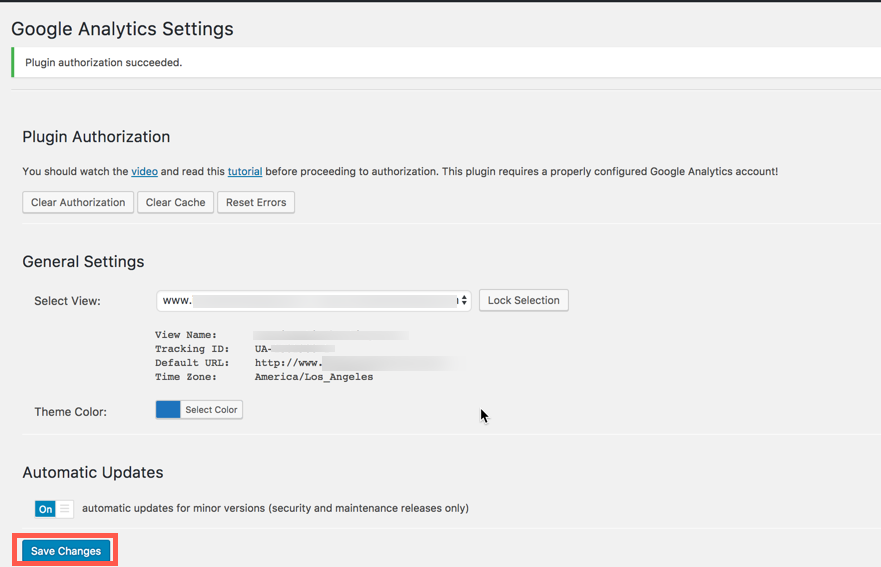Click the General Settings section heading
881x567 pixels.
83,262
